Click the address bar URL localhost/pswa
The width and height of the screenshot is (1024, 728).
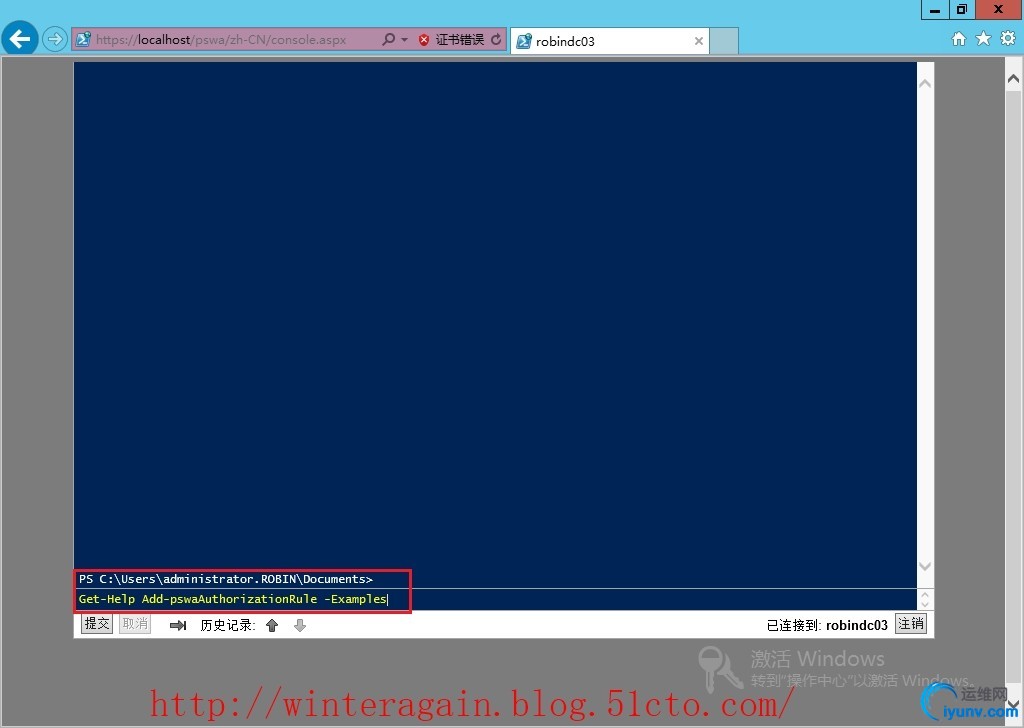pos(221,39)
